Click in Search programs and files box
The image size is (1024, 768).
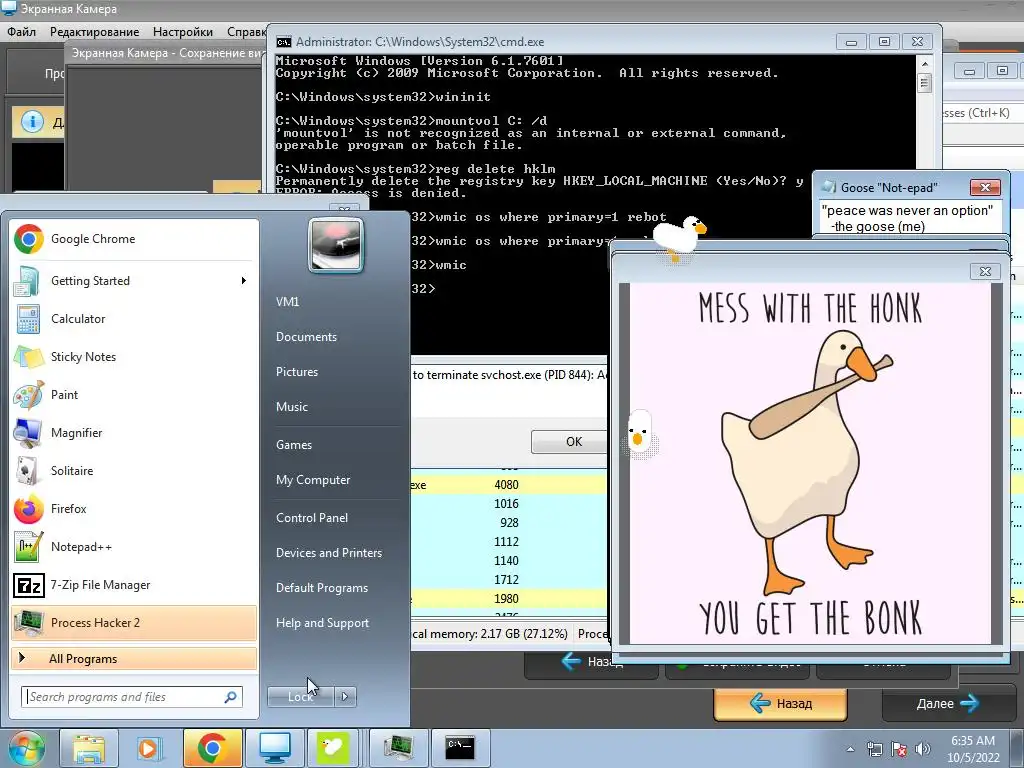tap(124, 697)
